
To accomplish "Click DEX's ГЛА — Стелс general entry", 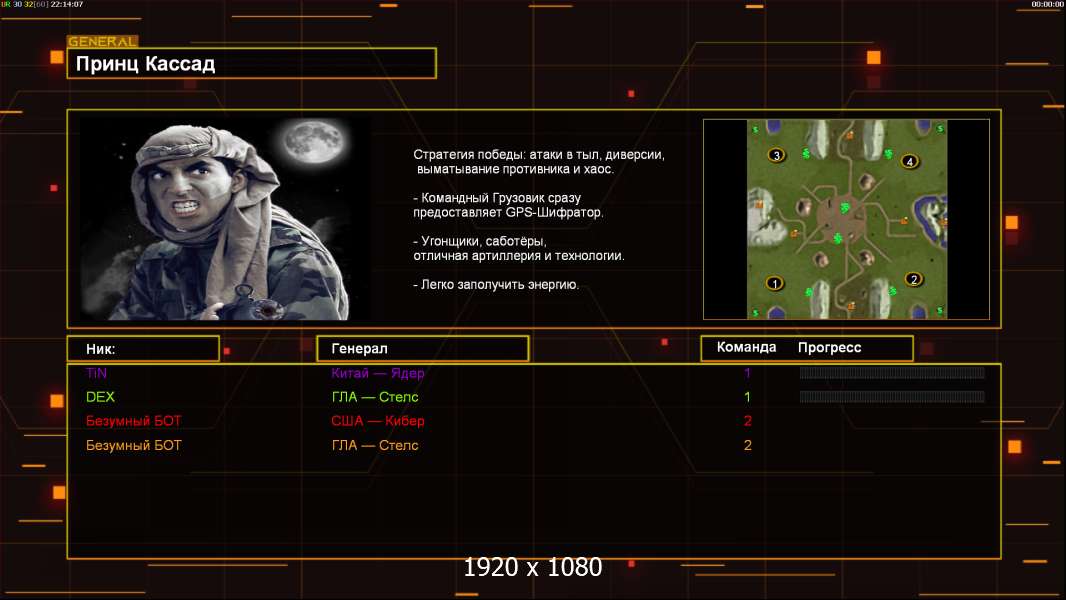I will point(375,397).
